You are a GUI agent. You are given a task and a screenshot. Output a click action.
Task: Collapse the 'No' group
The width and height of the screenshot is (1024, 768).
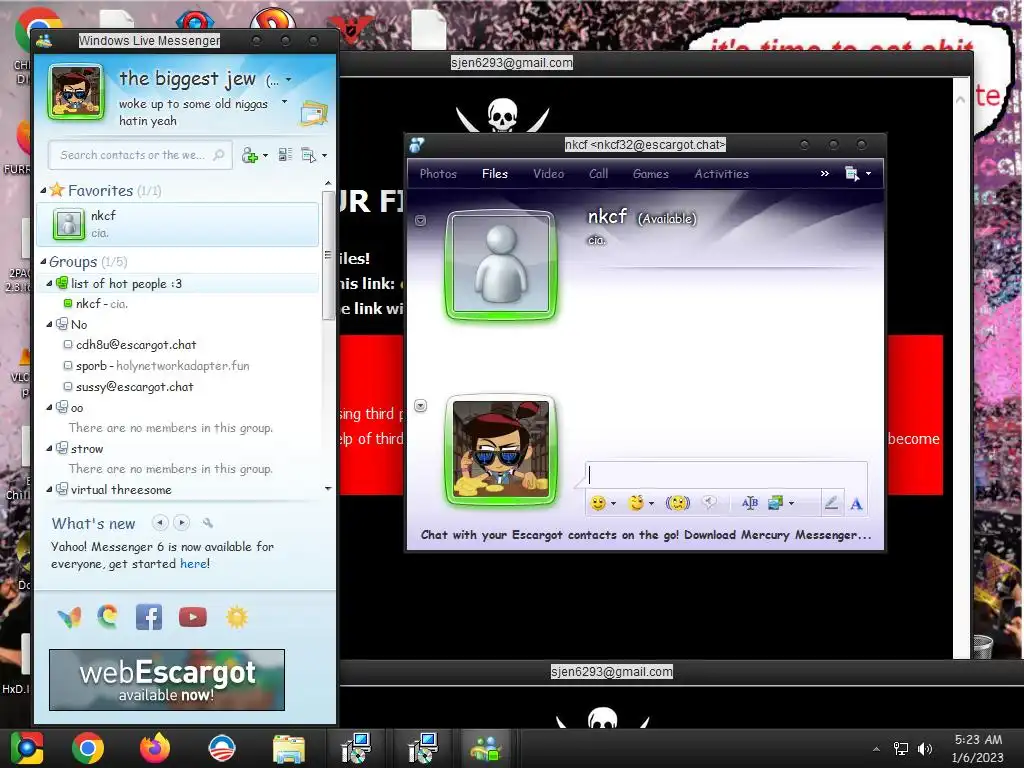click(x=49, y=324)
